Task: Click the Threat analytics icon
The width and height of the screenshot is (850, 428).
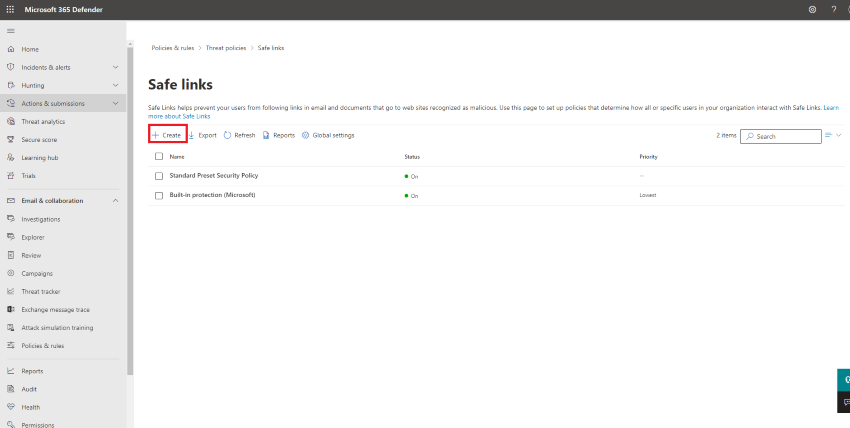Action: pyautogui.click(x=10, y=121)
